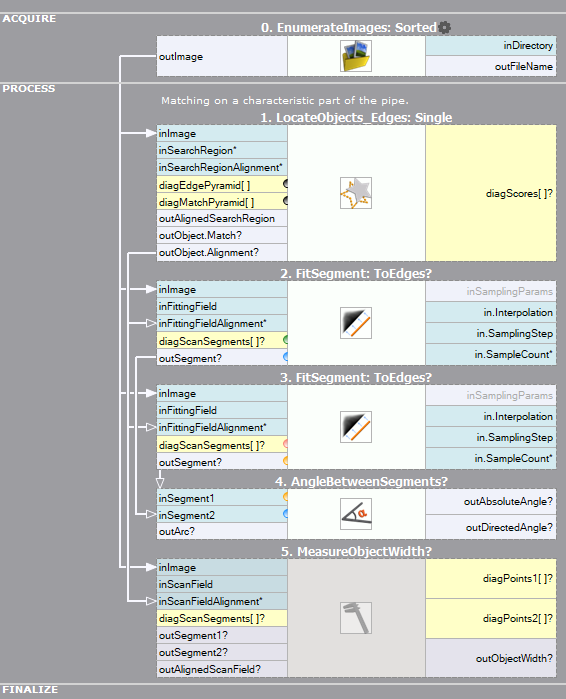Toggle green preview dot on filter 2's diagScanSegments
This screenshot has height=699, width=566.
(x=286, y=341)
